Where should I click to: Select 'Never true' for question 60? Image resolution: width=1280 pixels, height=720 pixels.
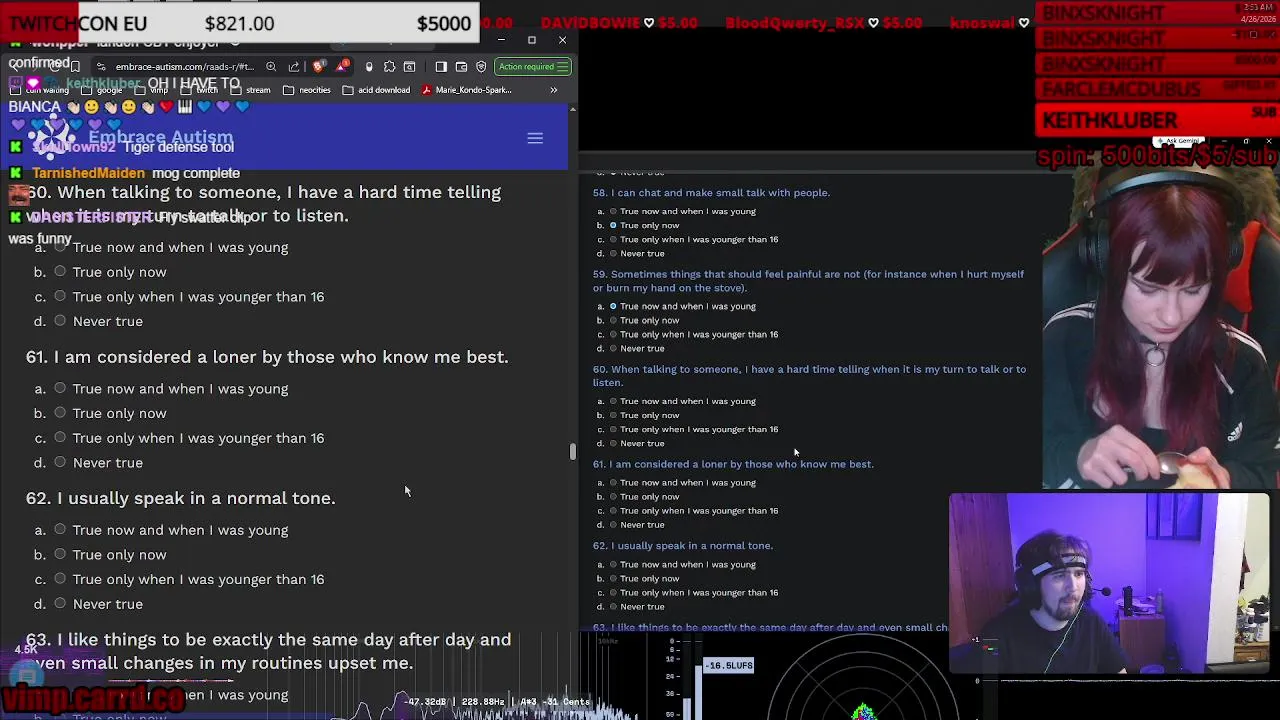pyautogui.click(x=60, y=321)
